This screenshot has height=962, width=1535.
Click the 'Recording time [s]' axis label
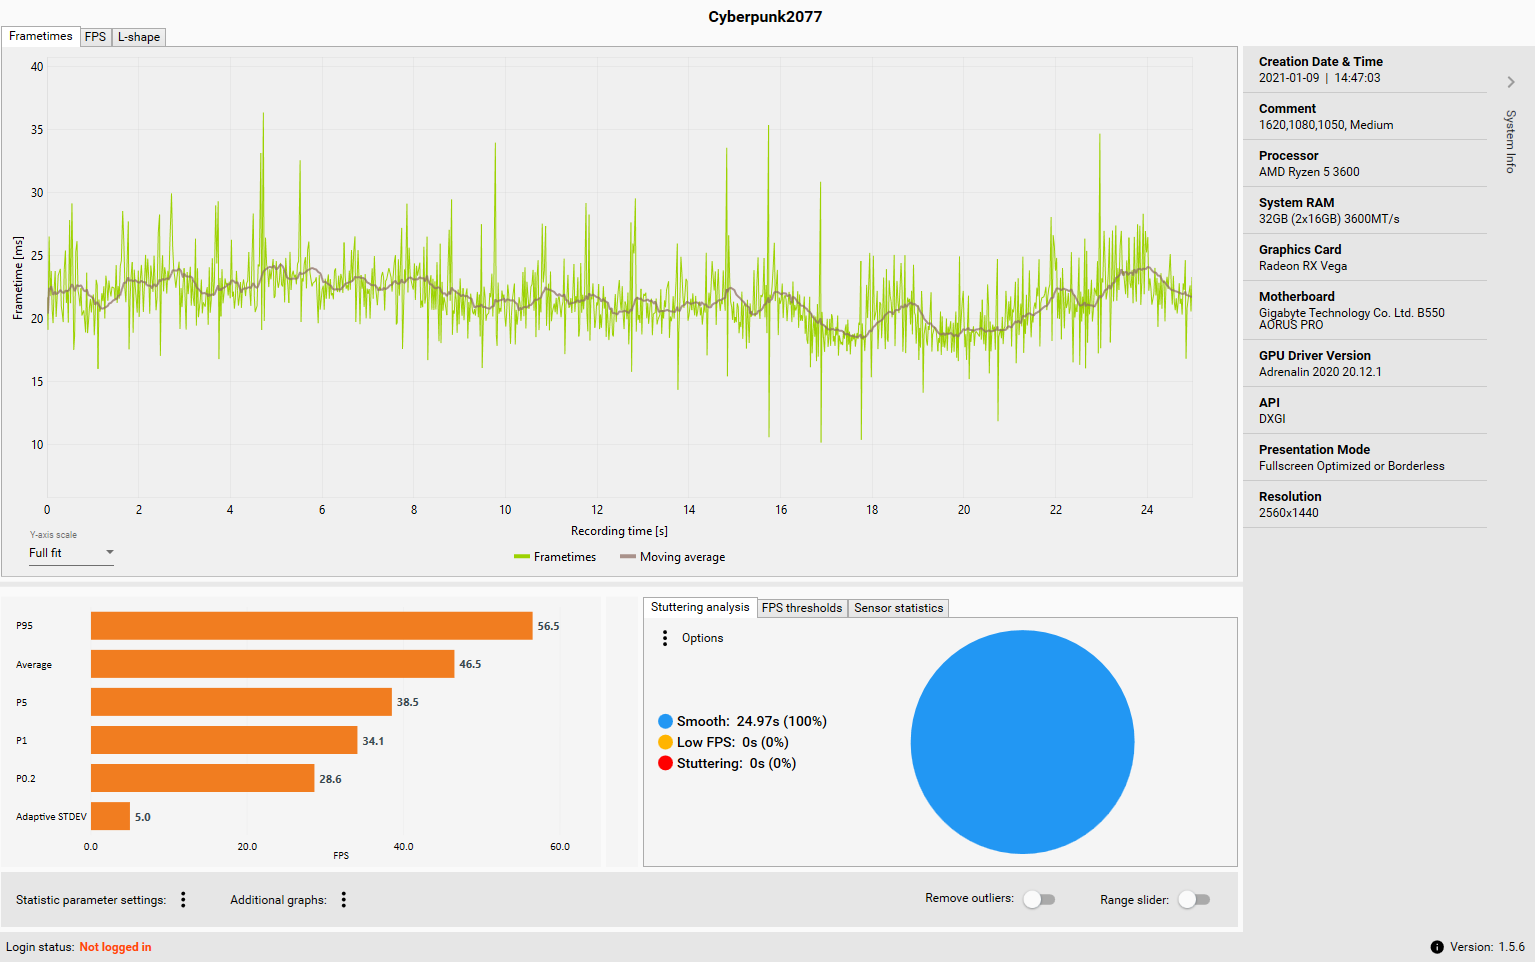[619, 531]
